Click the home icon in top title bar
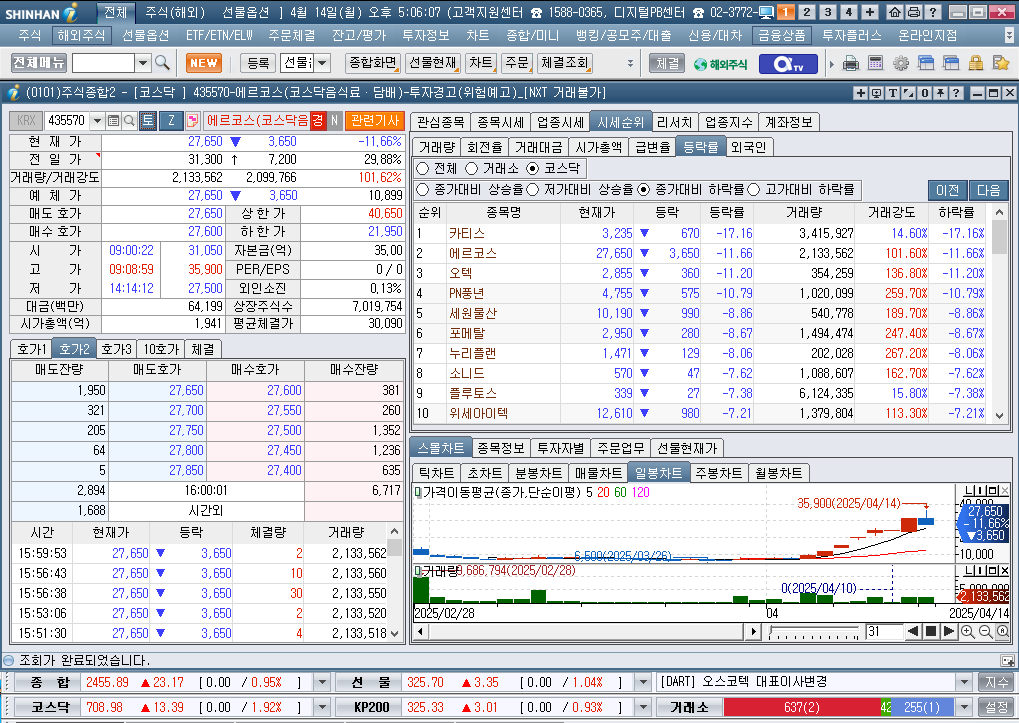The height and width of the screenshot is (723, 1019). (x=895, y=12)
